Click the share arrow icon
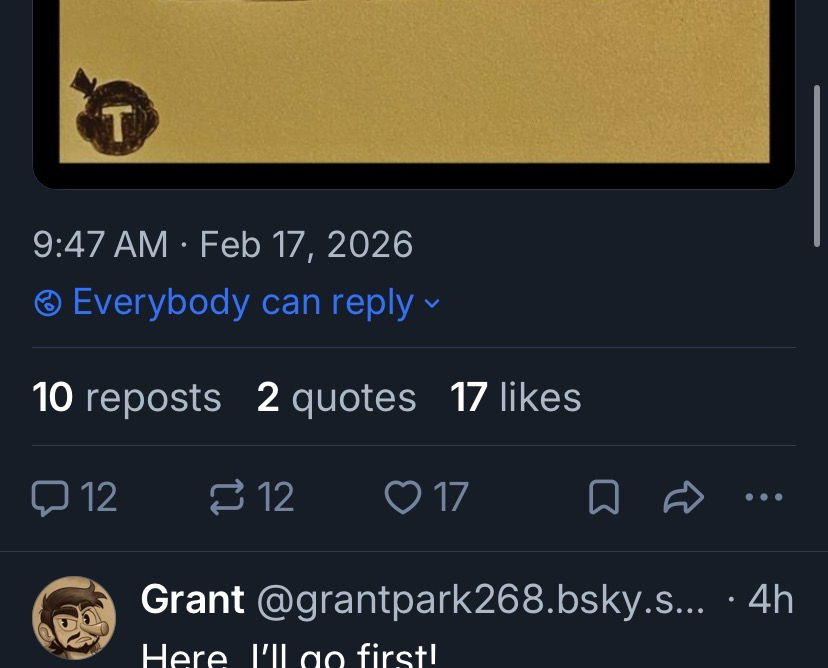 pos(683,497)
